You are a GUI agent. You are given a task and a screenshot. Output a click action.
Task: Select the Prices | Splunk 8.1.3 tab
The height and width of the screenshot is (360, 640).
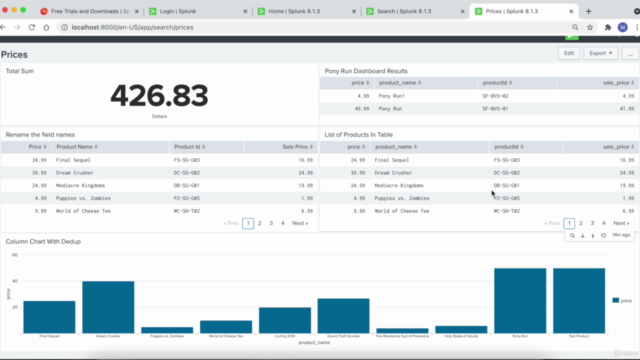coord(524,11)
